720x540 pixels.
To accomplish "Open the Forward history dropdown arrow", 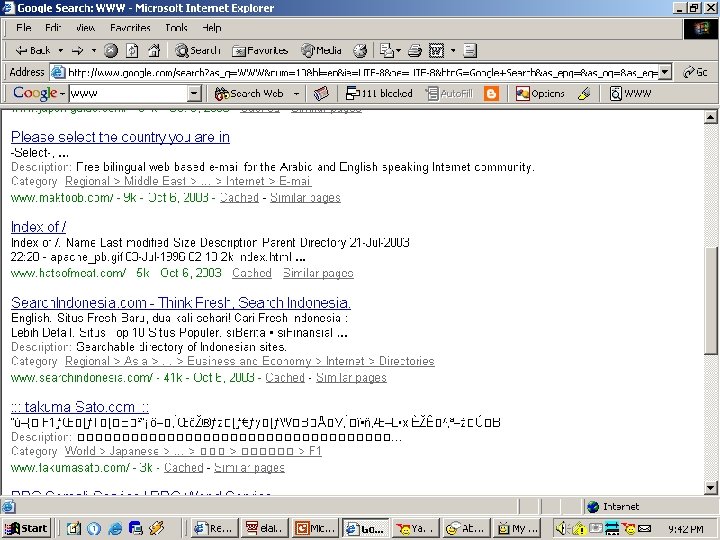I will 94,51.
